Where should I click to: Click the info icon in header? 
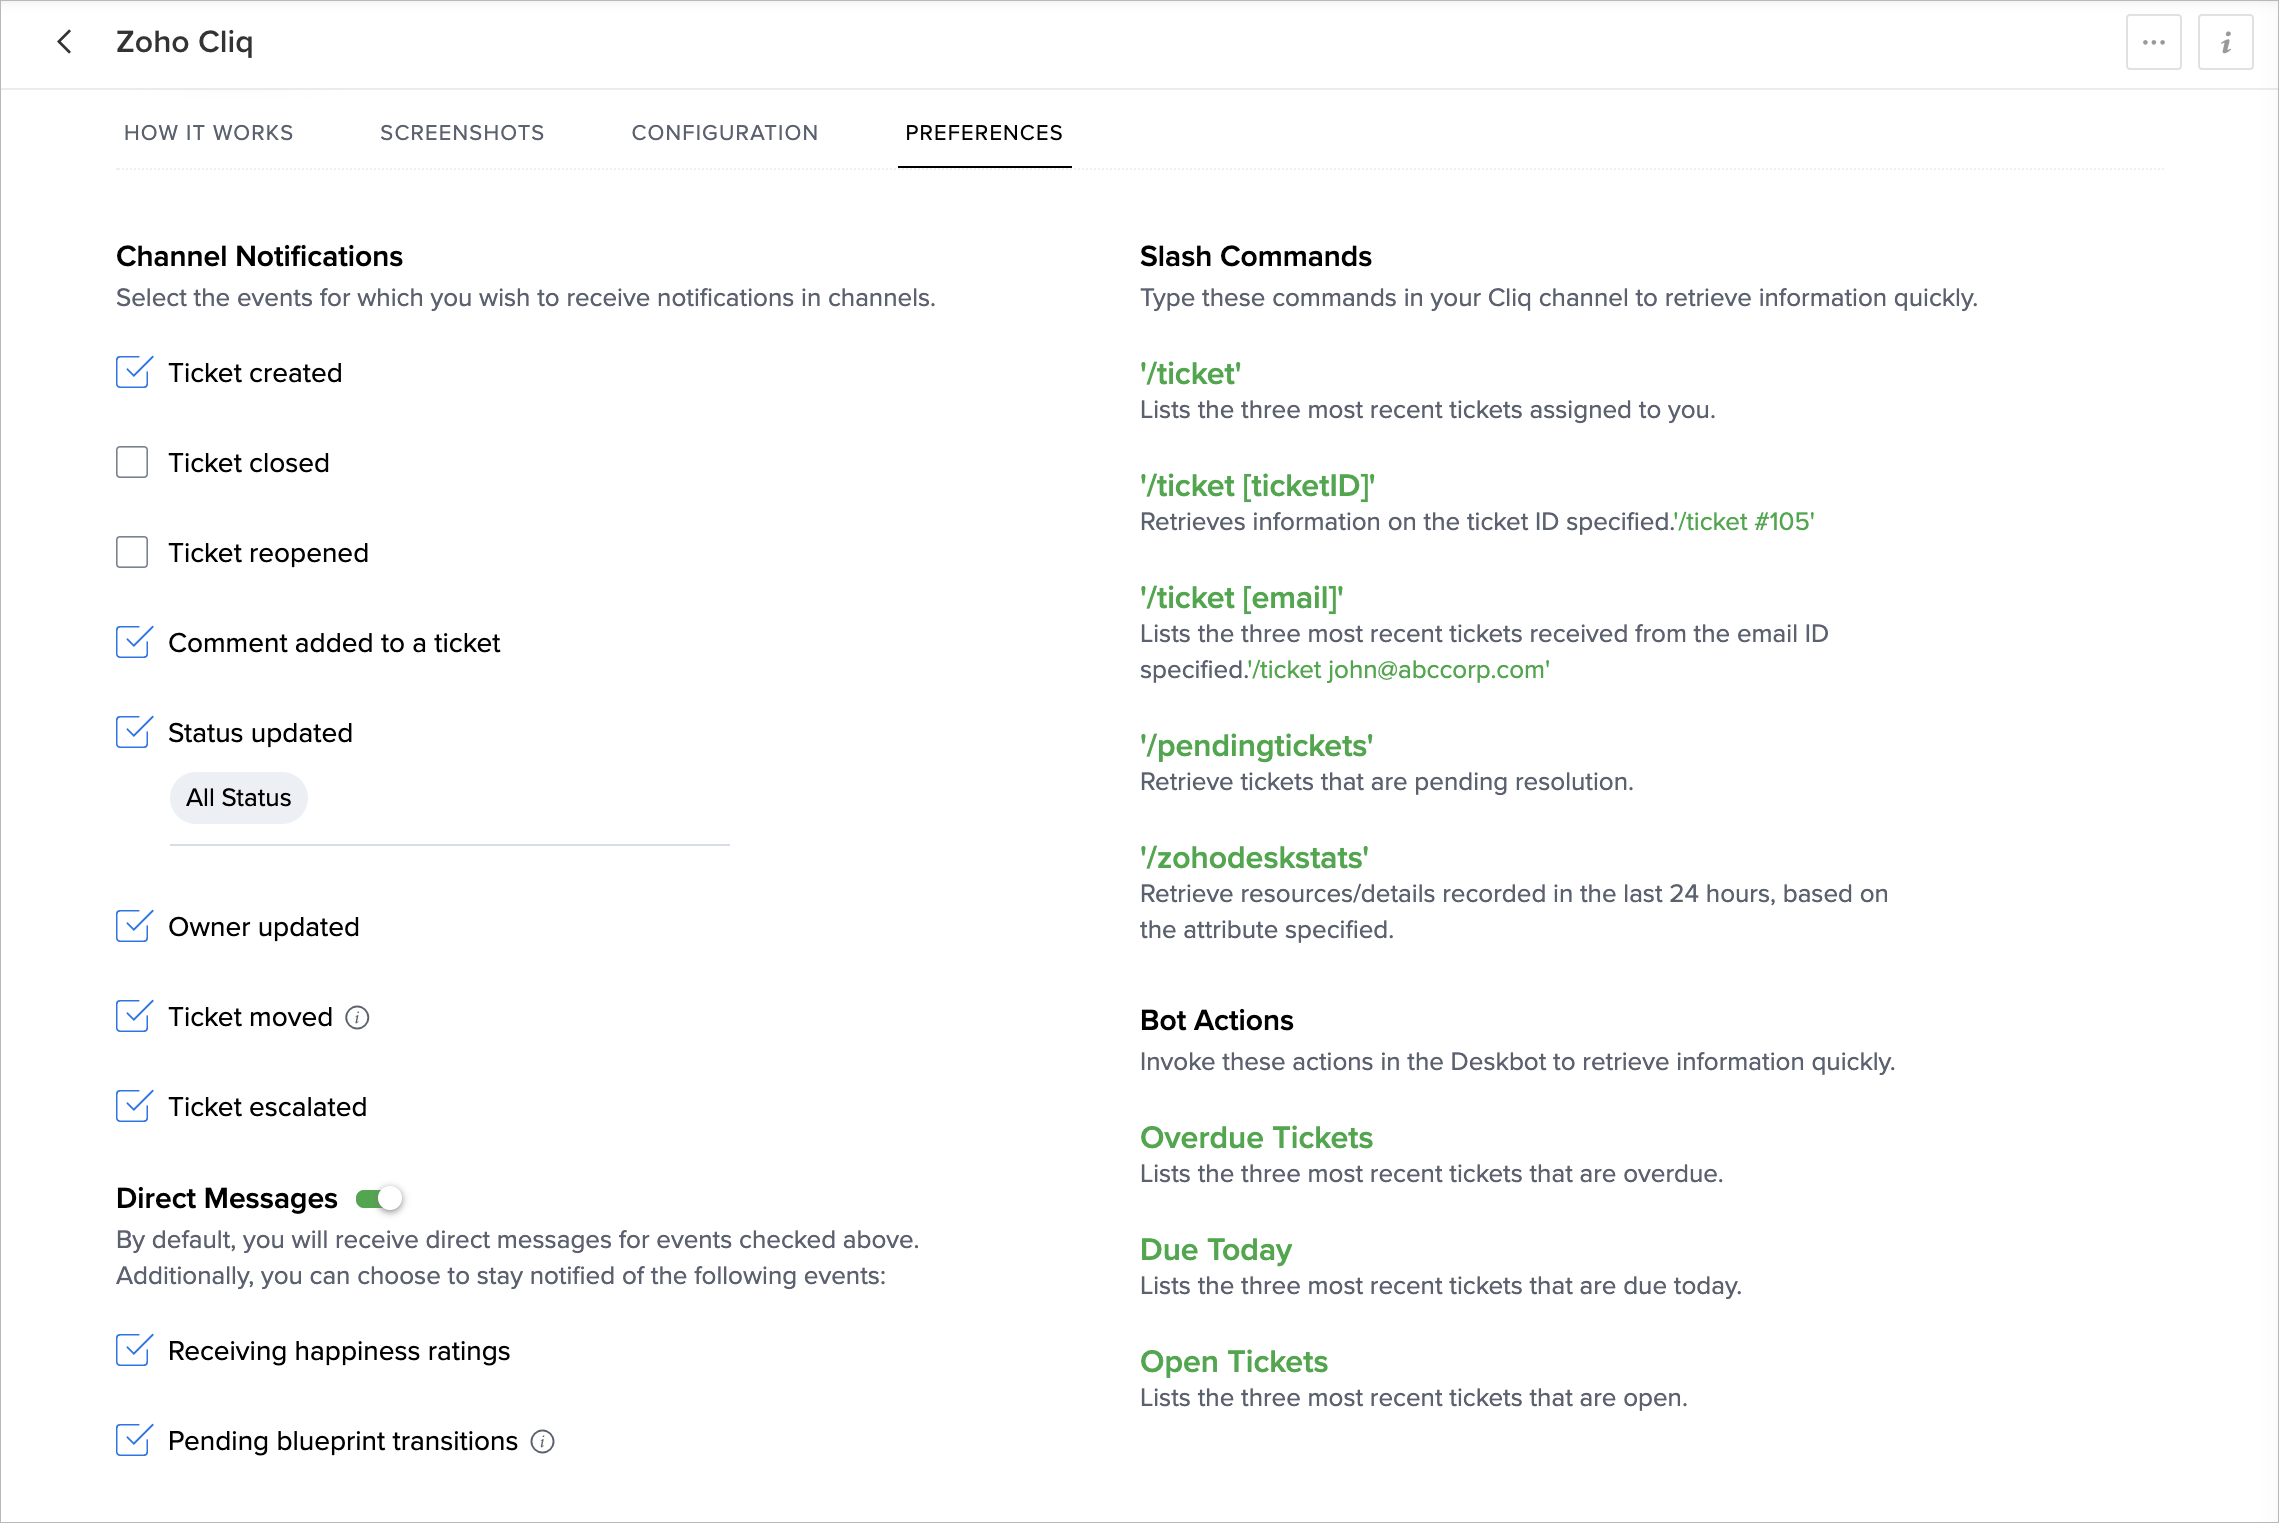[x=2225, y=42]
